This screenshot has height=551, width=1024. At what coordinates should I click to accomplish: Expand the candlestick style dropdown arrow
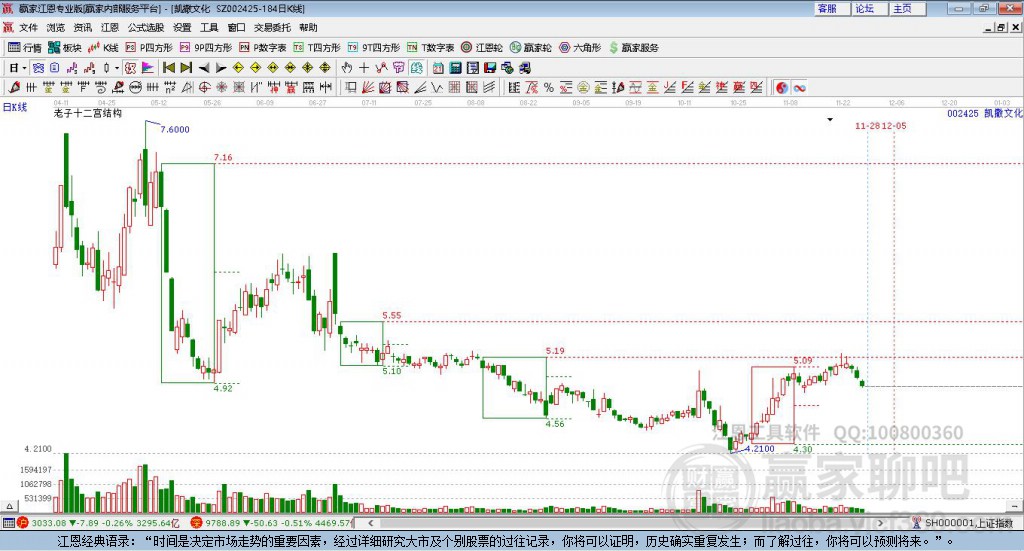click(x=117, y=68)
